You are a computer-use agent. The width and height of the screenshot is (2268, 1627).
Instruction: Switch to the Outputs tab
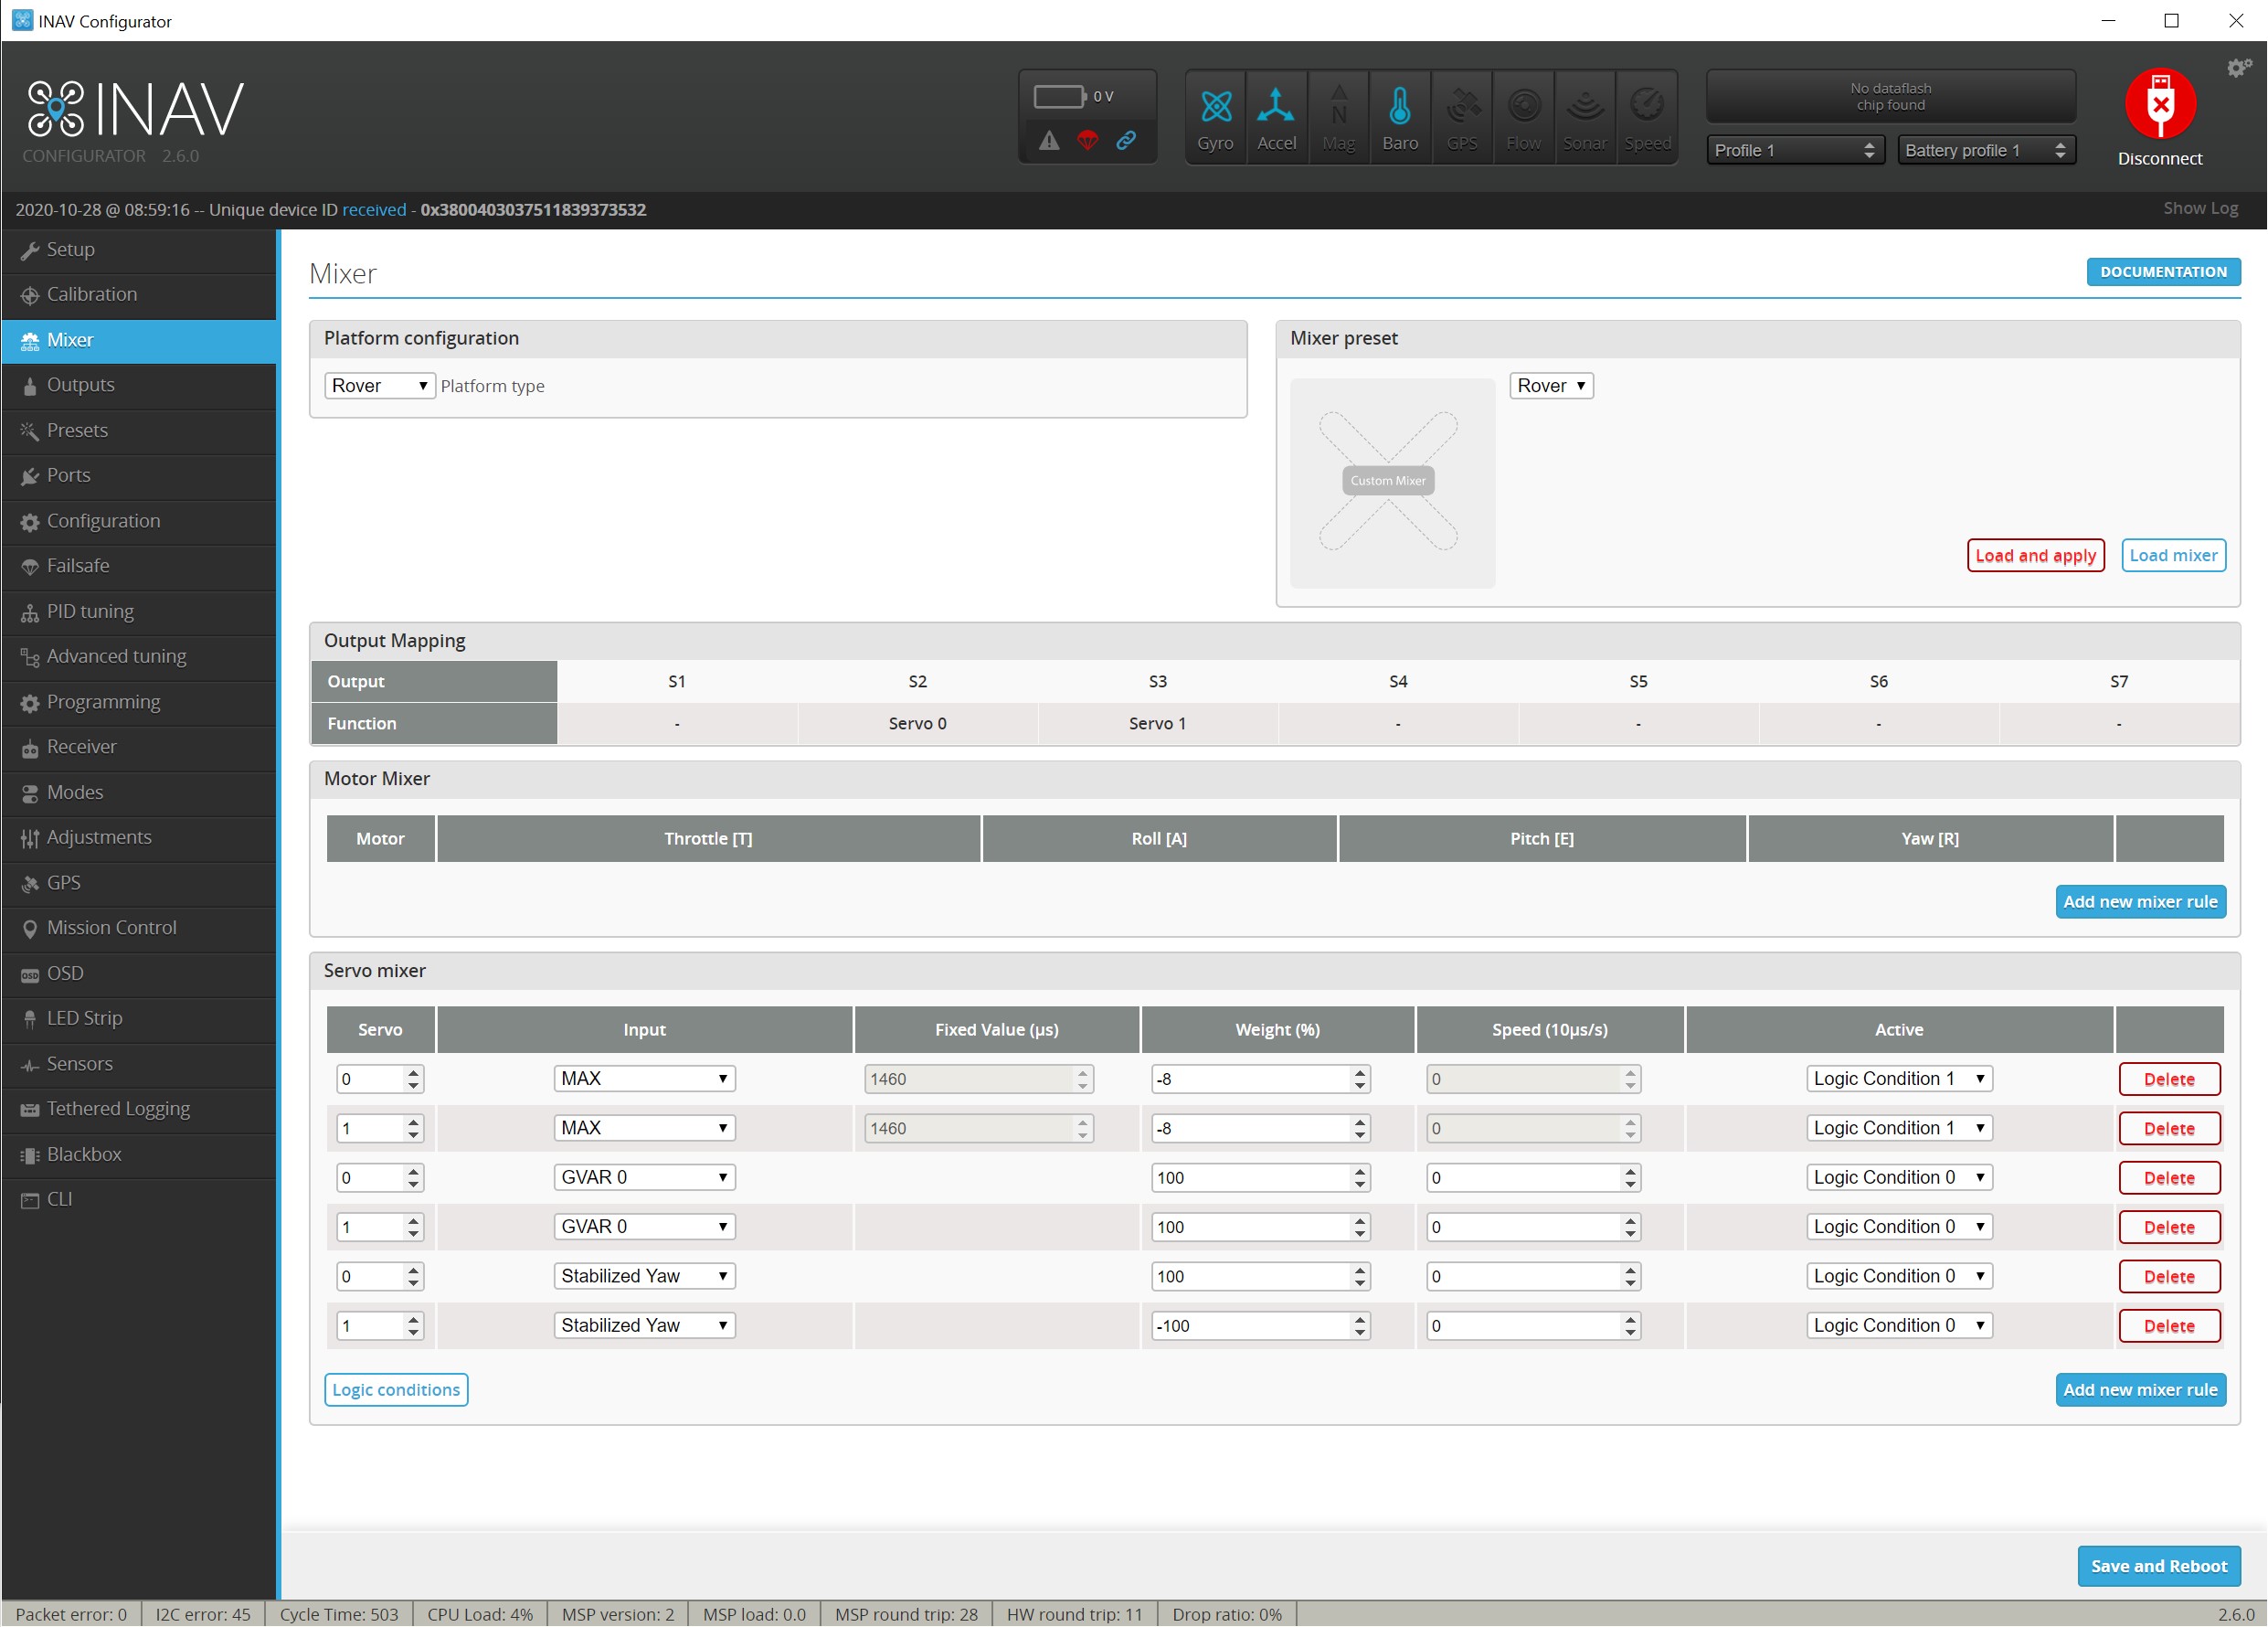[80, 385]
